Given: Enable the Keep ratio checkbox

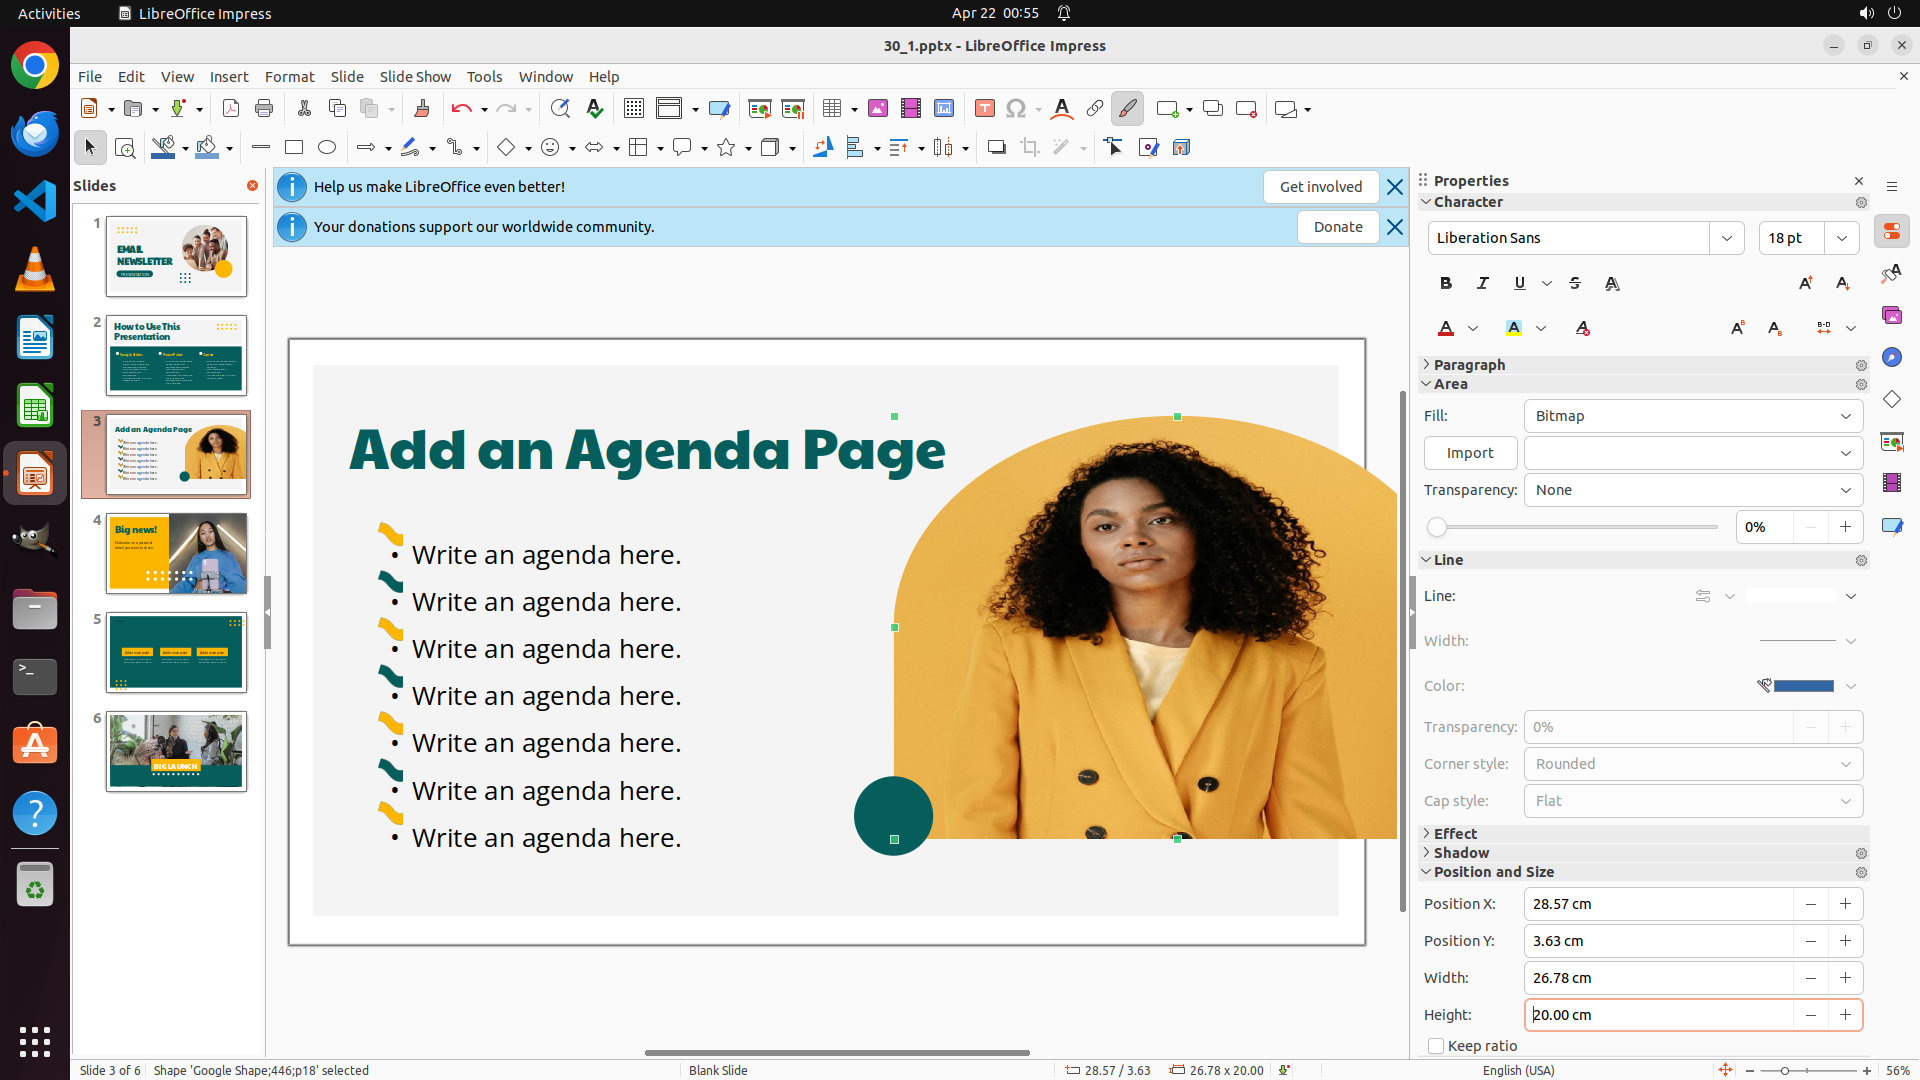Looking at the screenshot, I should pos(1436,1046).
